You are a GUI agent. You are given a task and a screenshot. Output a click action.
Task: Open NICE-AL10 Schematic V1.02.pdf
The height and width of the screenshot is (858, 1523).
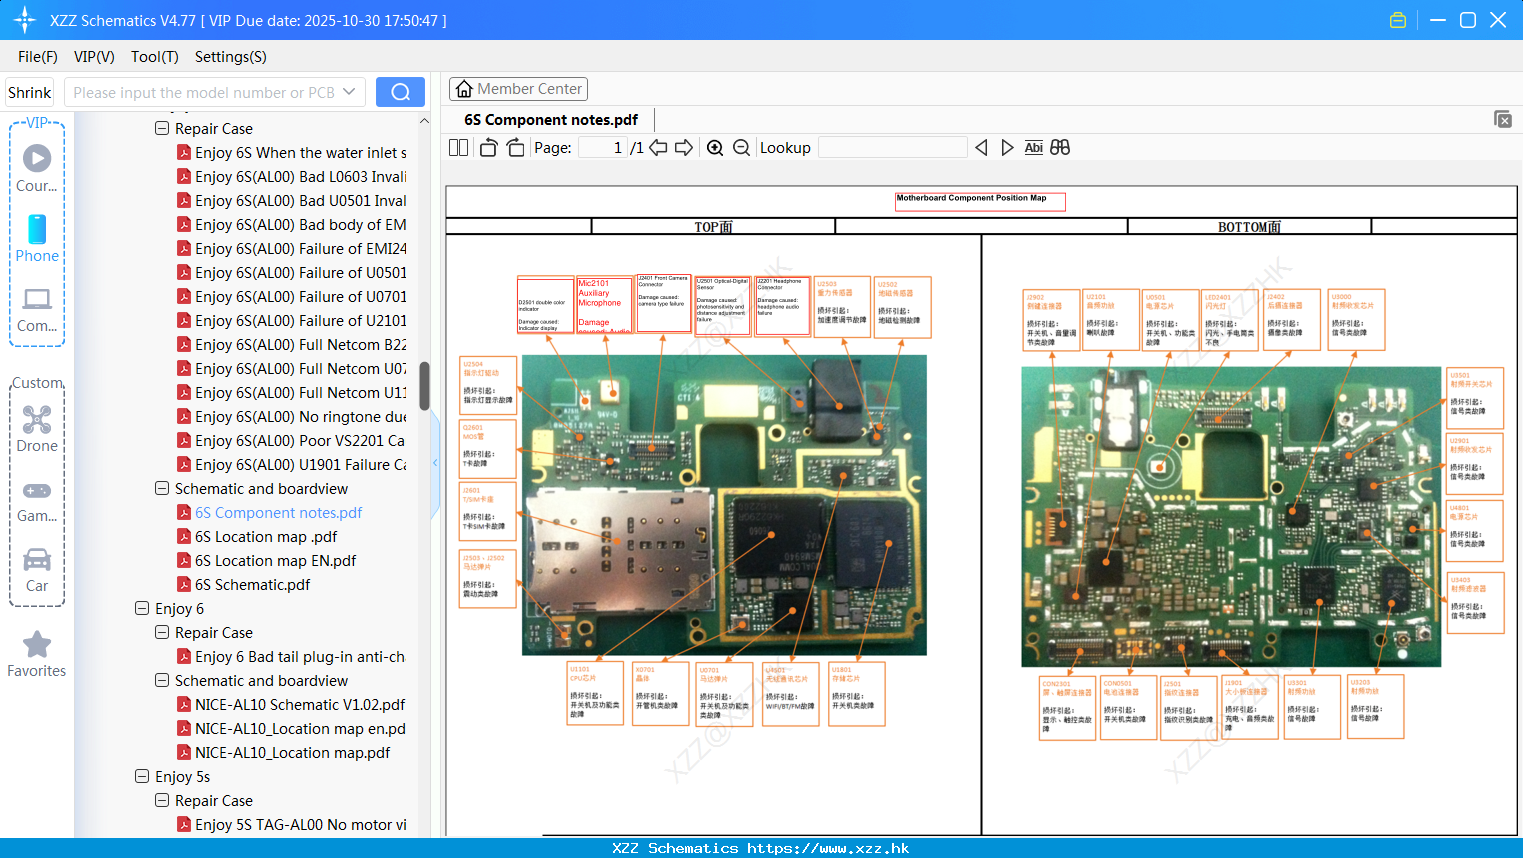[x=300, y=704]
